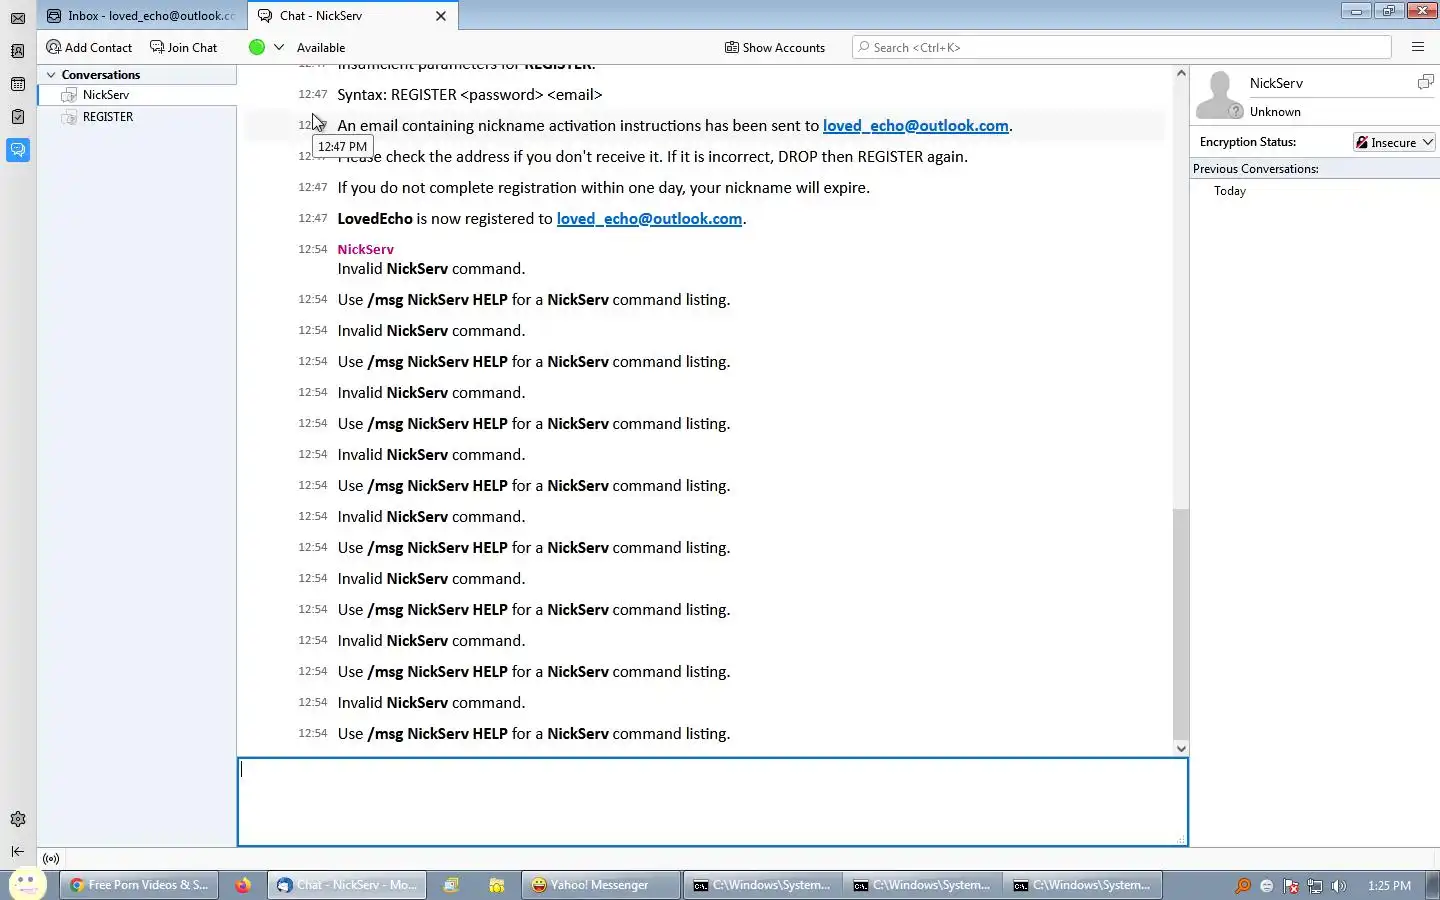Image resolution: width=1440 pixels, height=900 pixels.
Task: Click the Syntax: REGISTER message line
Action: tap(470, 94)
